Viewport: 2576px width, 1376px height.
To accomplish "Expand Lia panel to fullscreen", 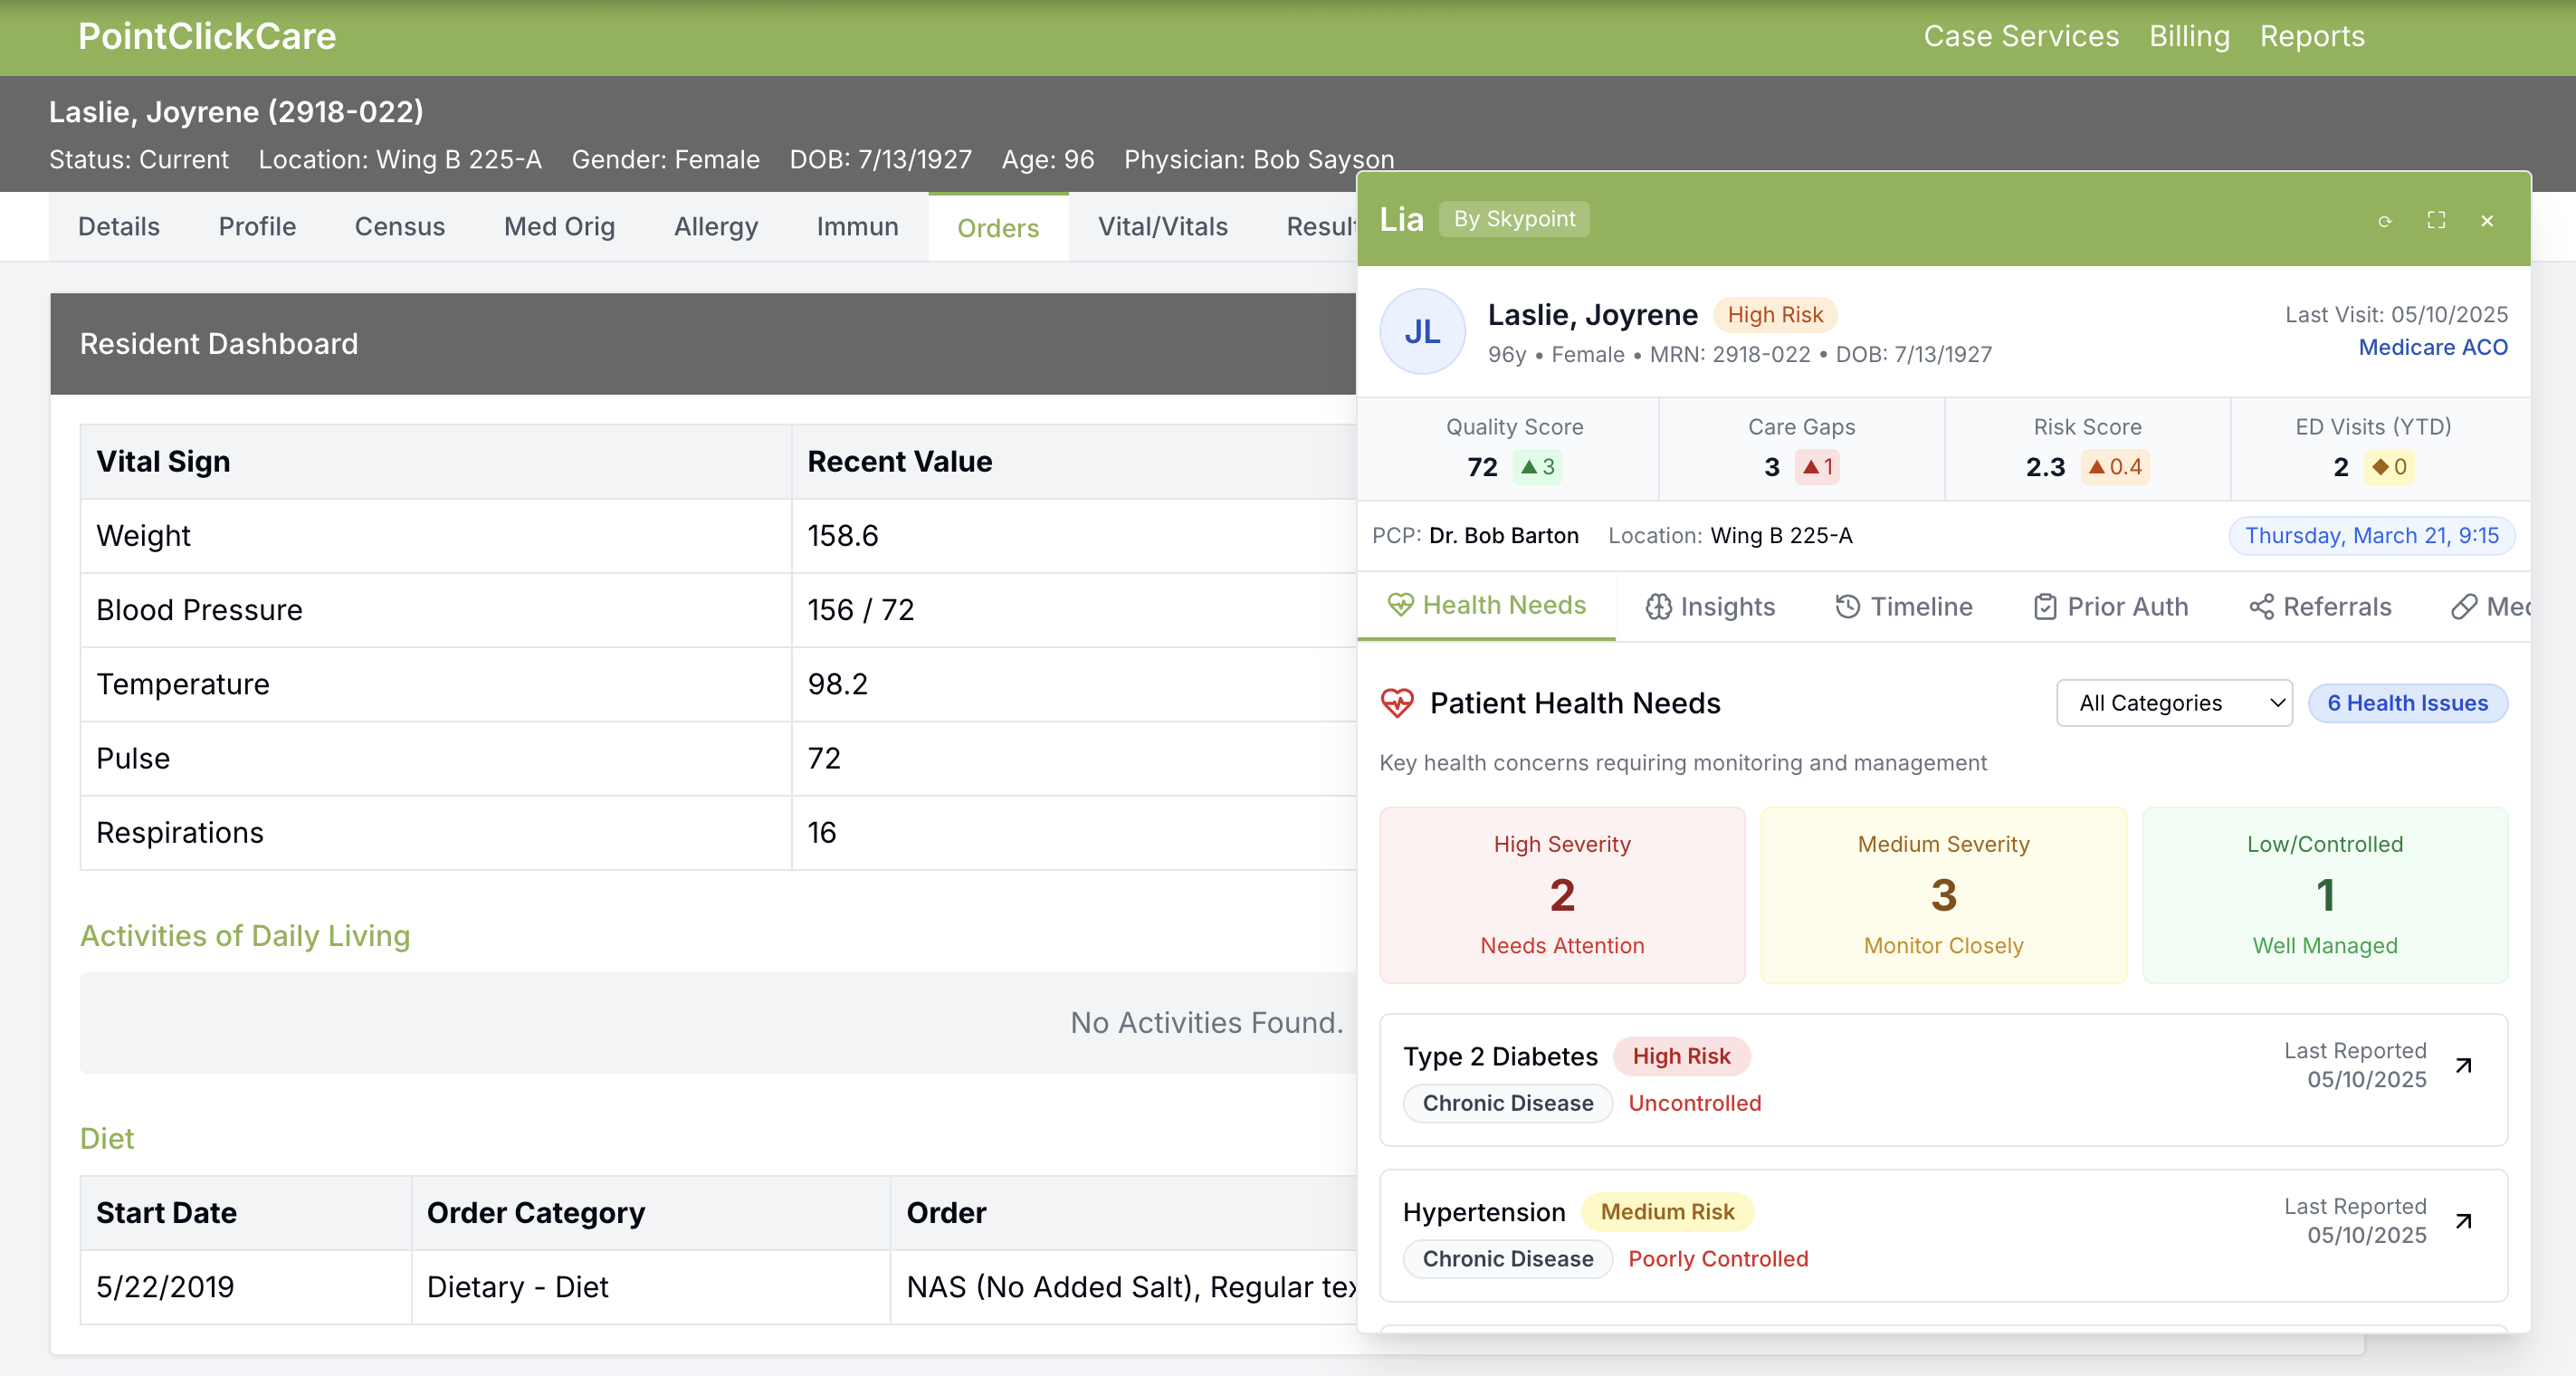I will click(2436, 221).
